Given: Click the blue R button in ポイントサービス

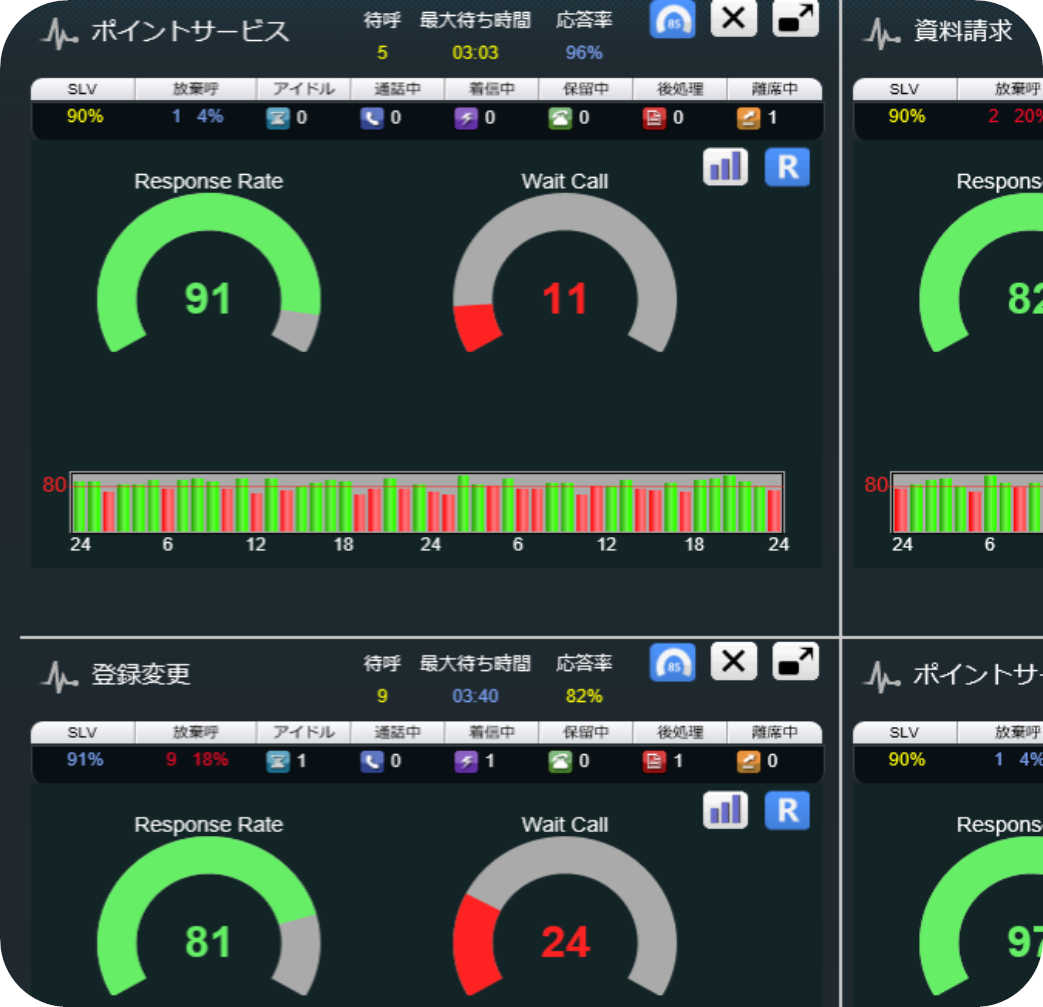Looking at the screenshot, I should click(x=787, y=166).
